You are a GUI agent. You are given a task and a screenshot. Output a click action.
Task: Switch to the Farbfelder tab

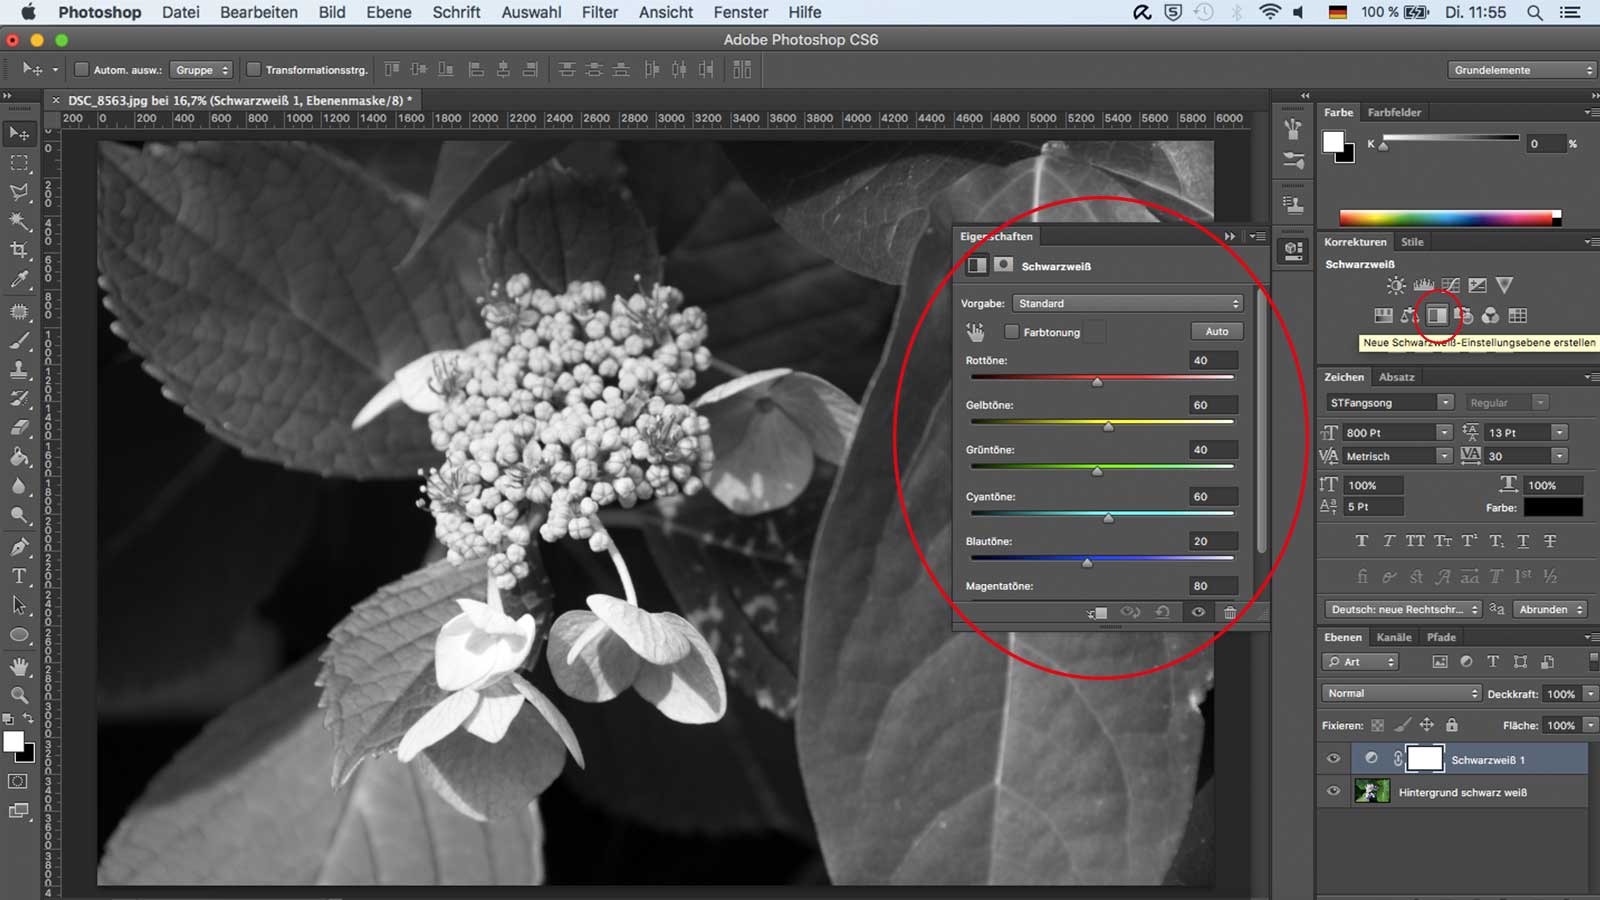click(x=1394, y=112)
